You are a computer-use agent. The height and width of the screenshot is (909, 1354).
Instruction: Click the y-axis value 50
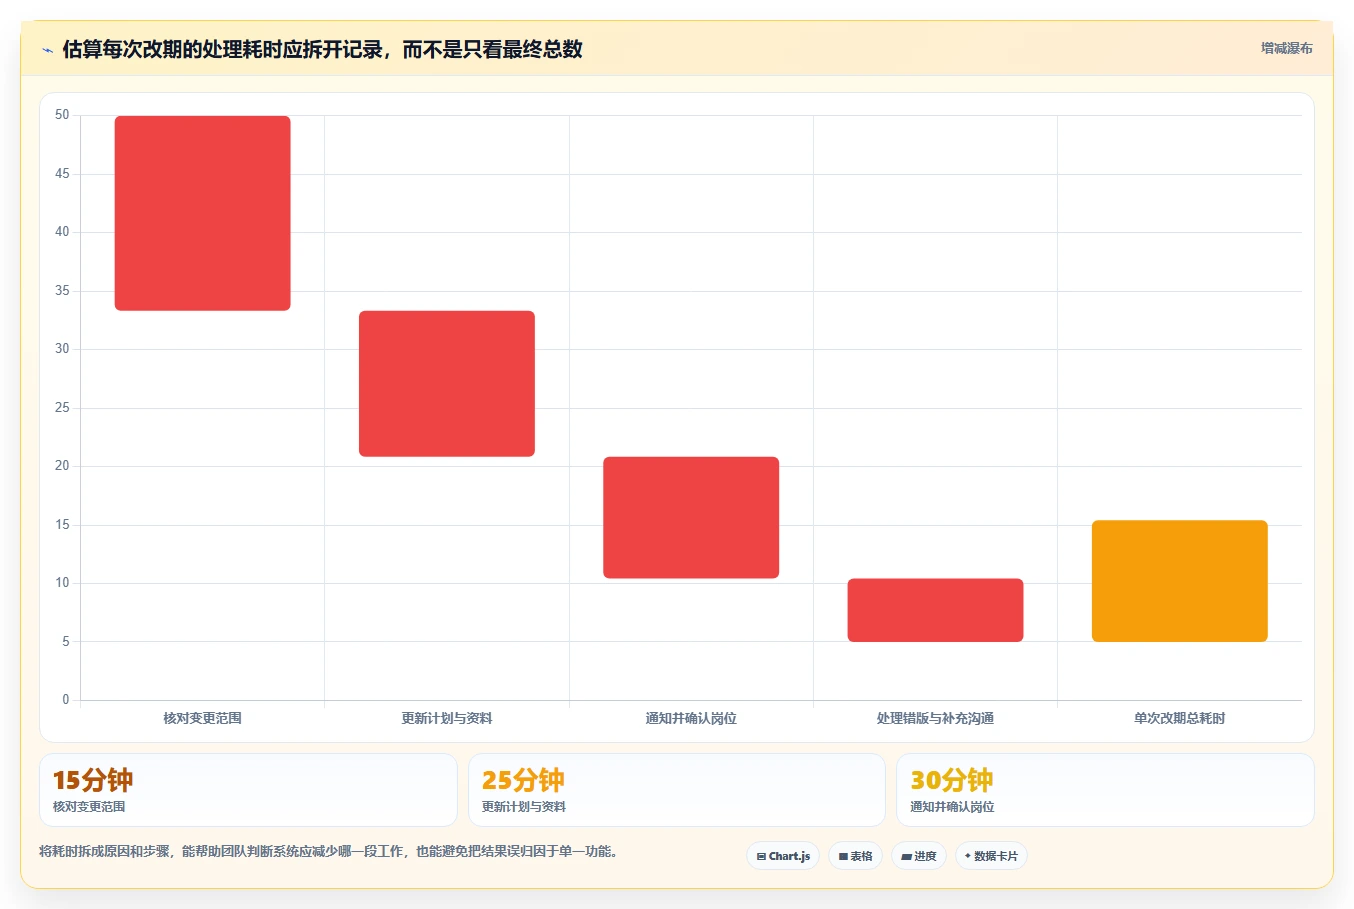pyautogui.click(x=62, y=115)
